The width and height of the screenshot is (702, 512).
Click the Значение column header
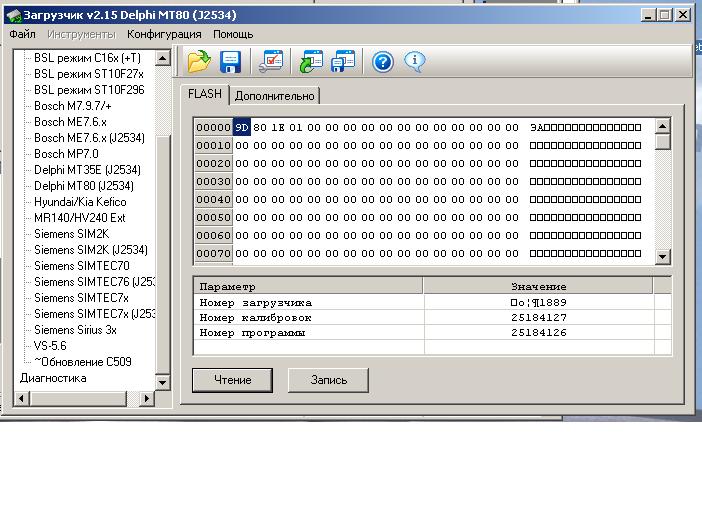click(538, 286)
